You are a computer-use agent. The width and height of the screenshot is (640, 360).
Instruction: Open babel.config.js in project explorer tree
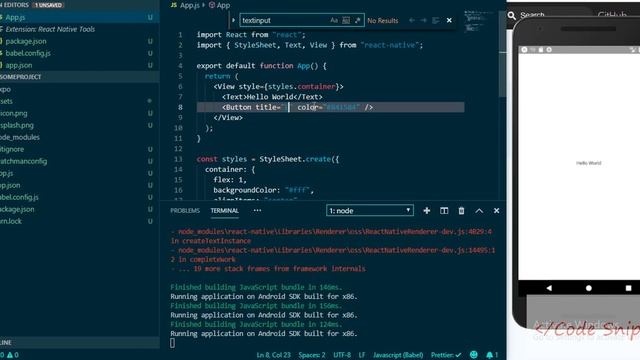tap(80, 197)
